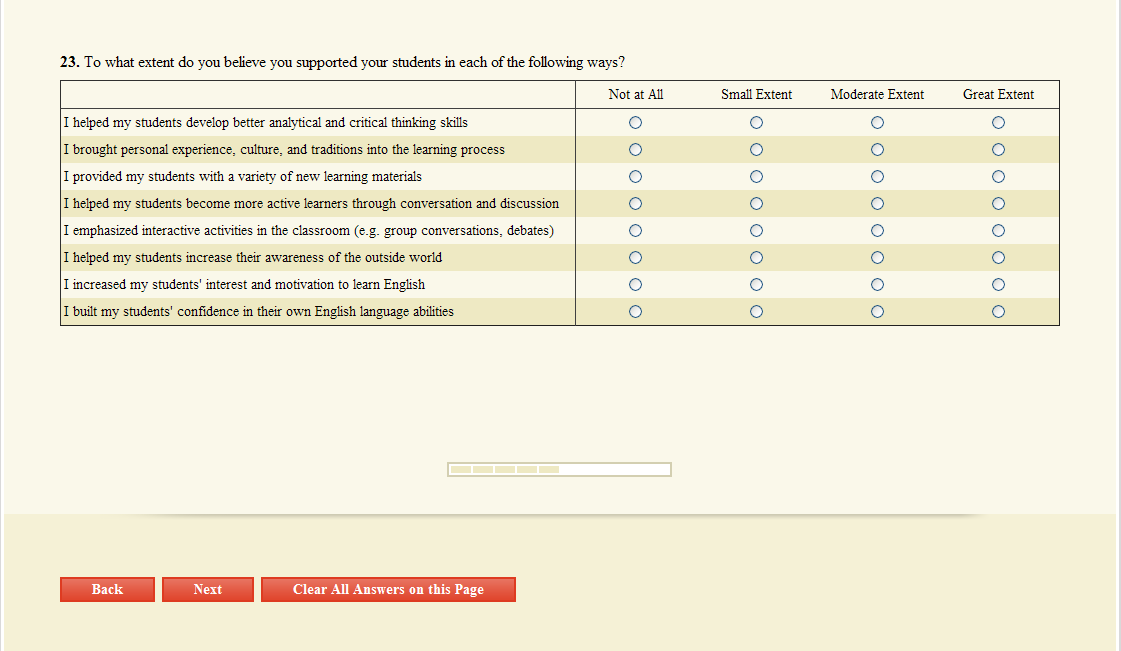
Task: Choose 'Great Extent' for interactive classroom activities
Action: click(x=998, y=231)
